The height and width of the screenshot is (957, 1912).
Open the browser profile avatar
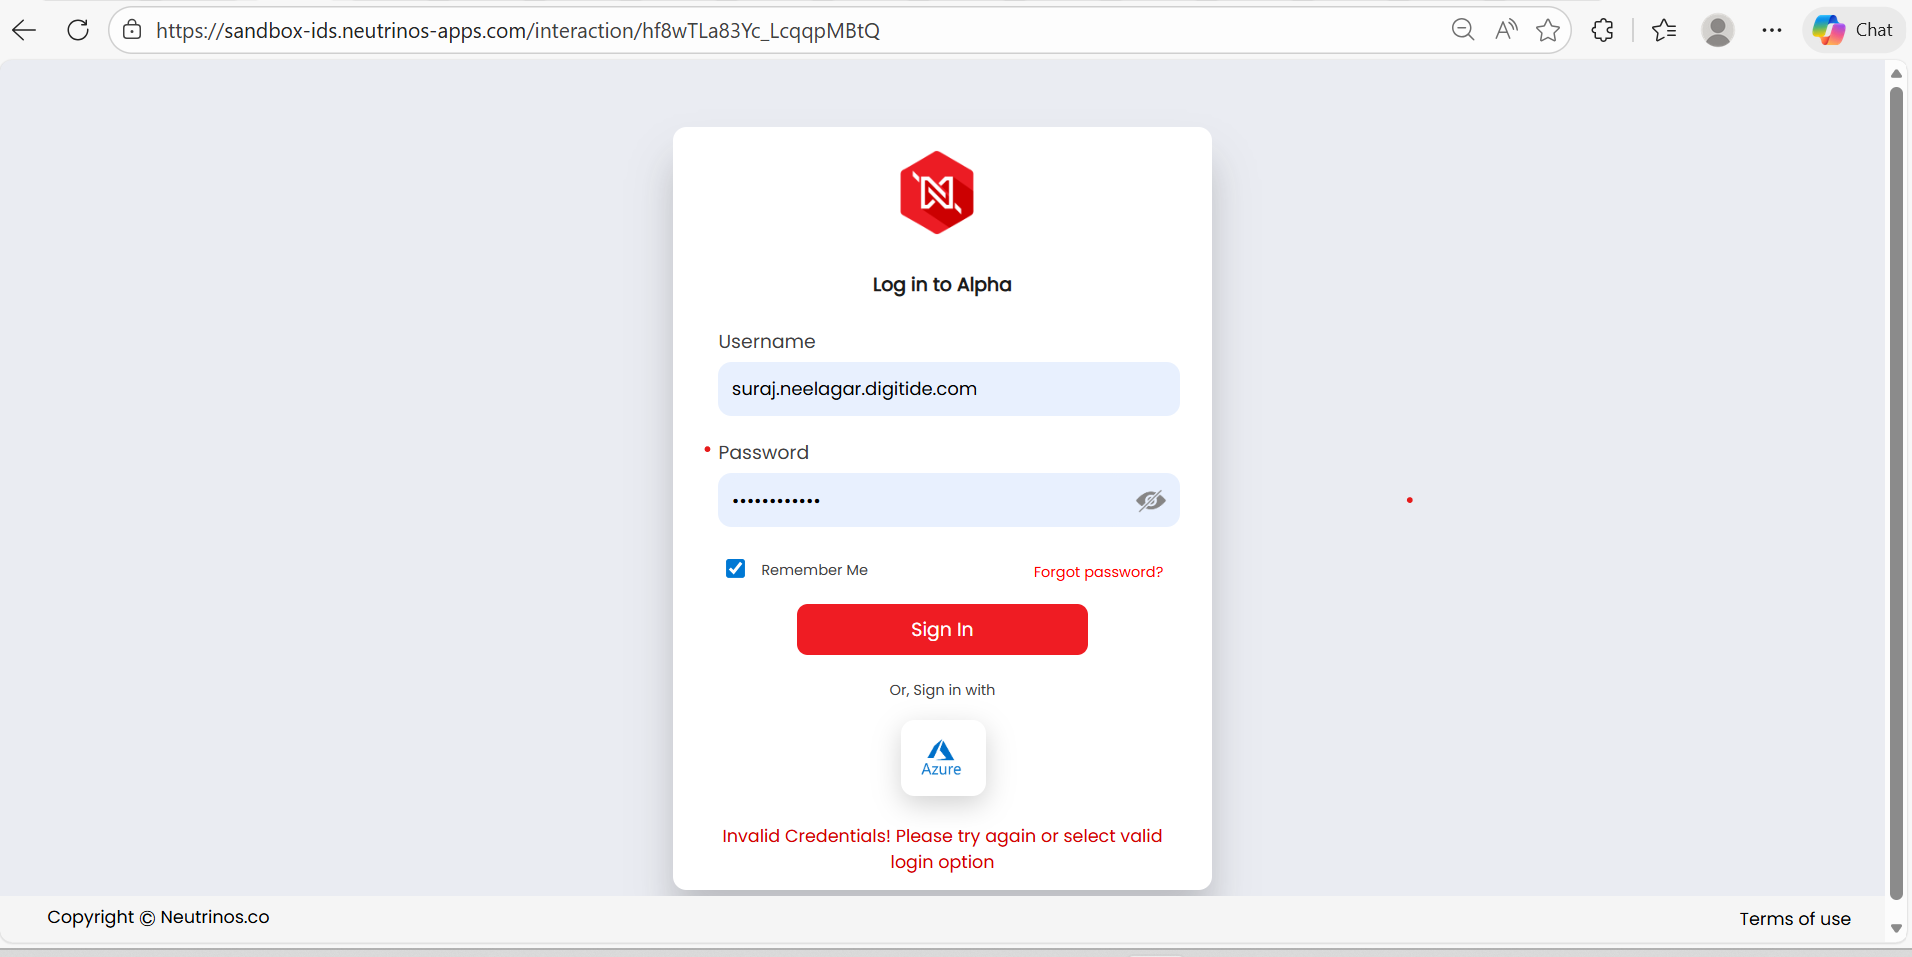[1718, 30]
